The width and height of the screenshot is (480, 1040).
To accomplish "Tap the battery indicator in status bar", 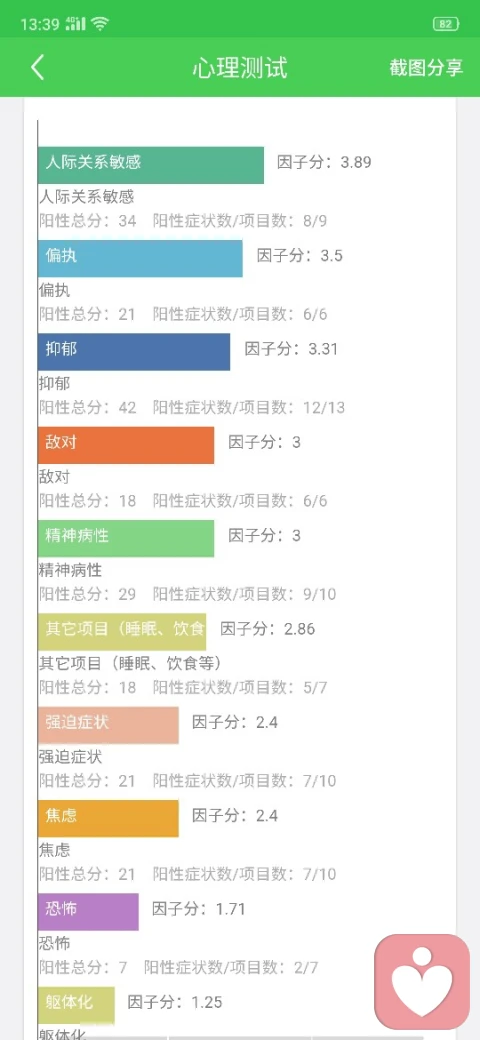I will 446,24.
